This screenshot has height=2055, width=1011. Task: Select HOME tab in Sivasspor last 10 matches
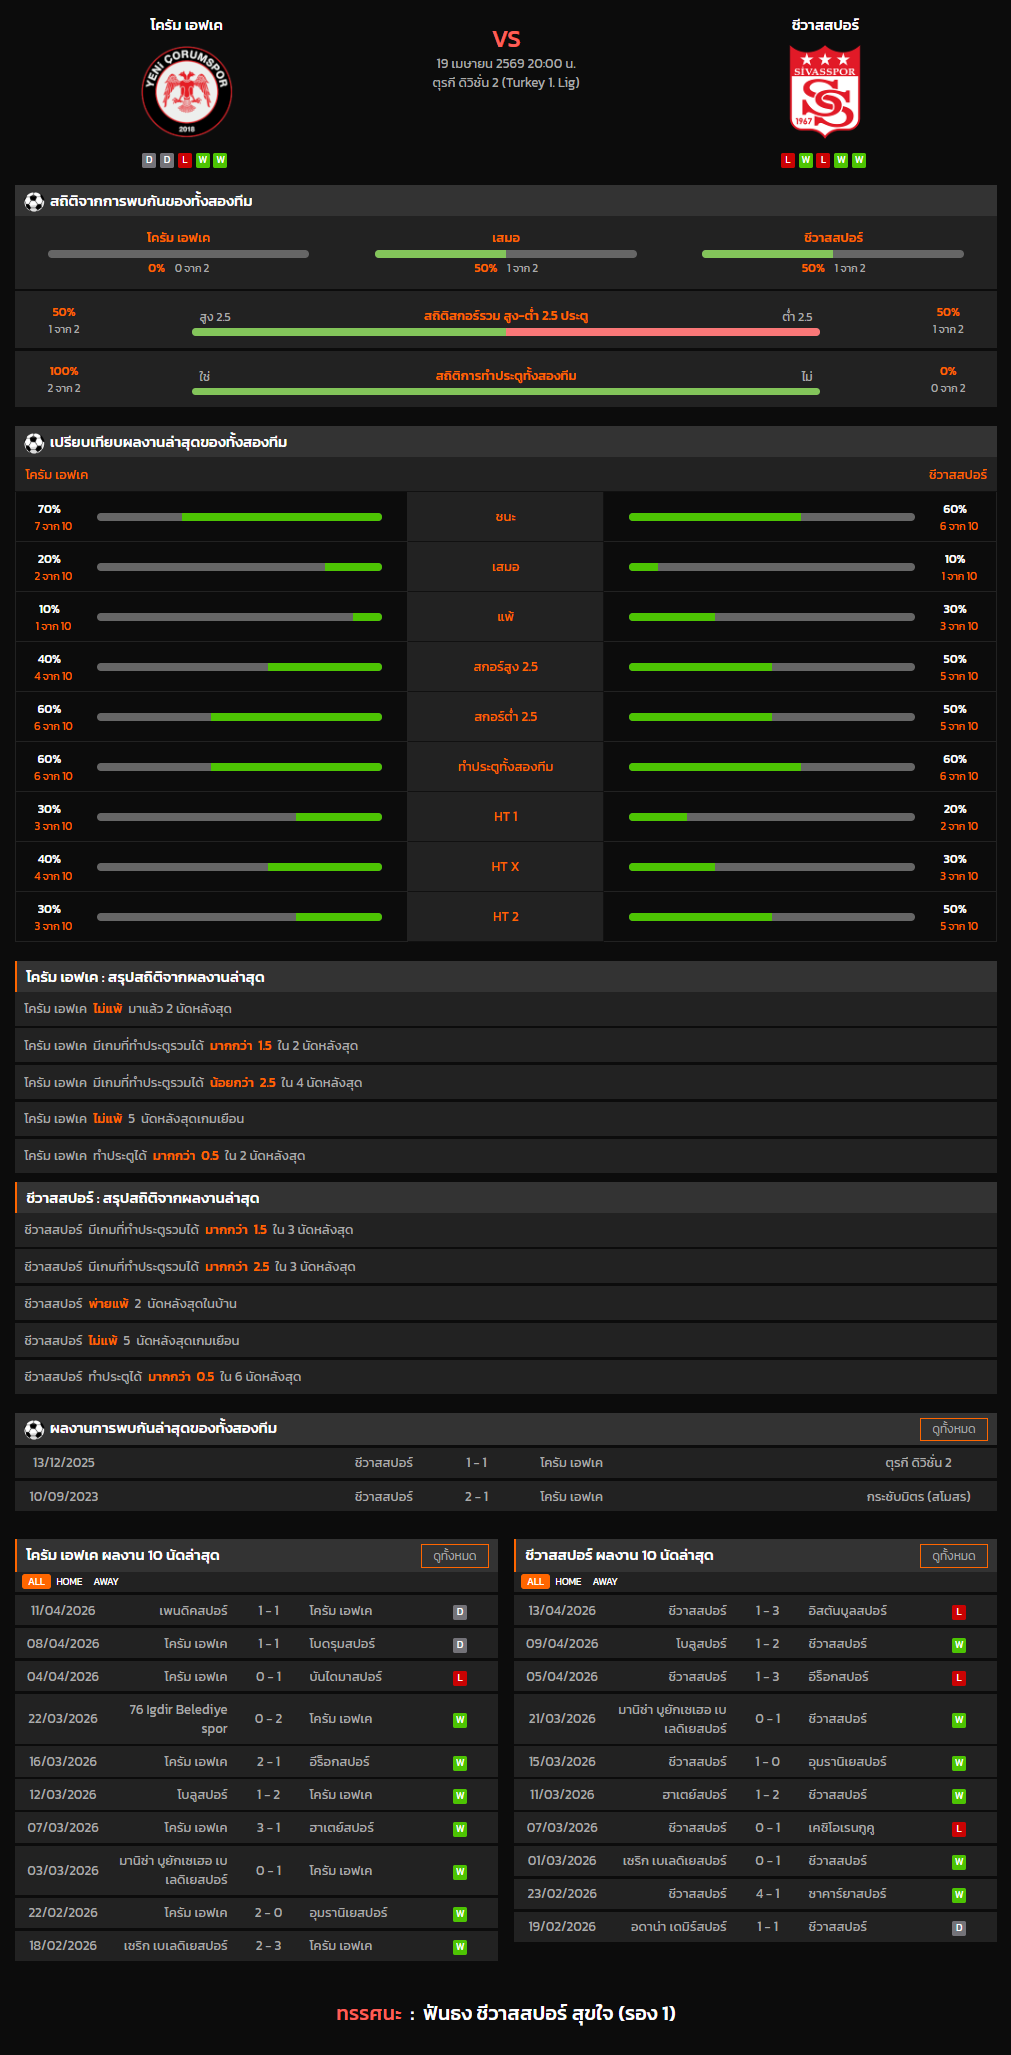click(568, 1581)
